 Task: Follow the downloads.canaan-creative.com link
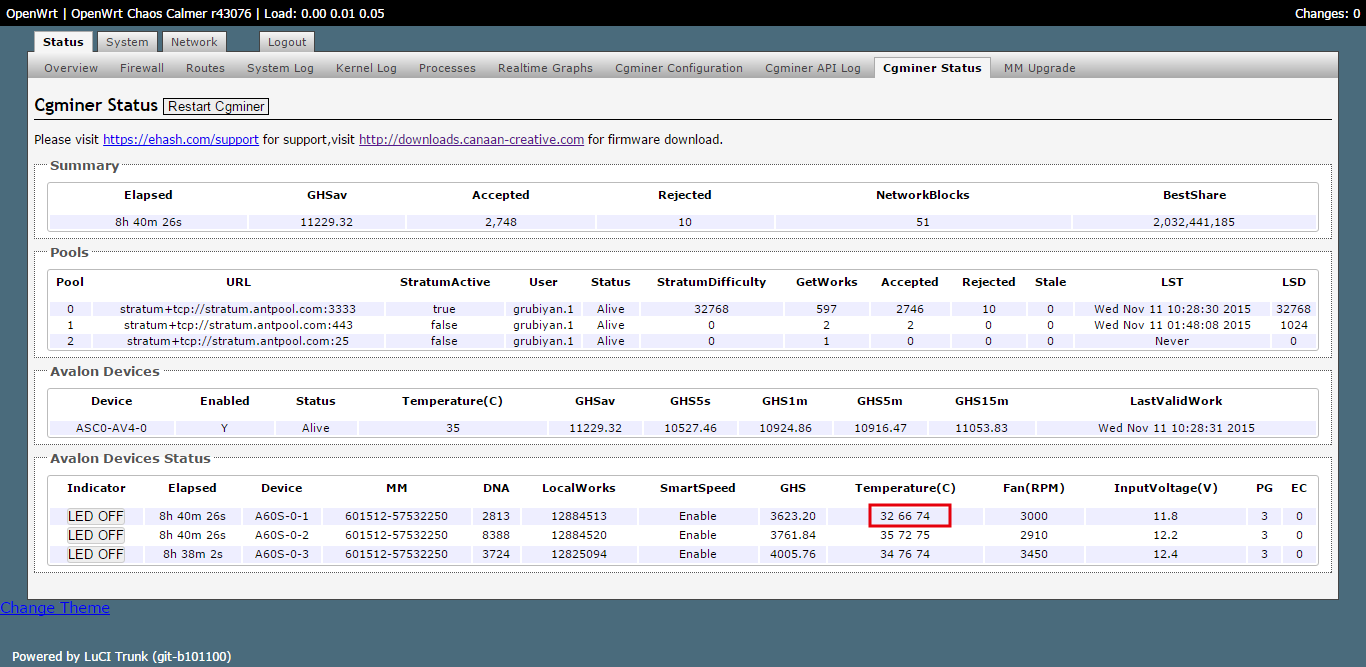[x=471, y=139]
